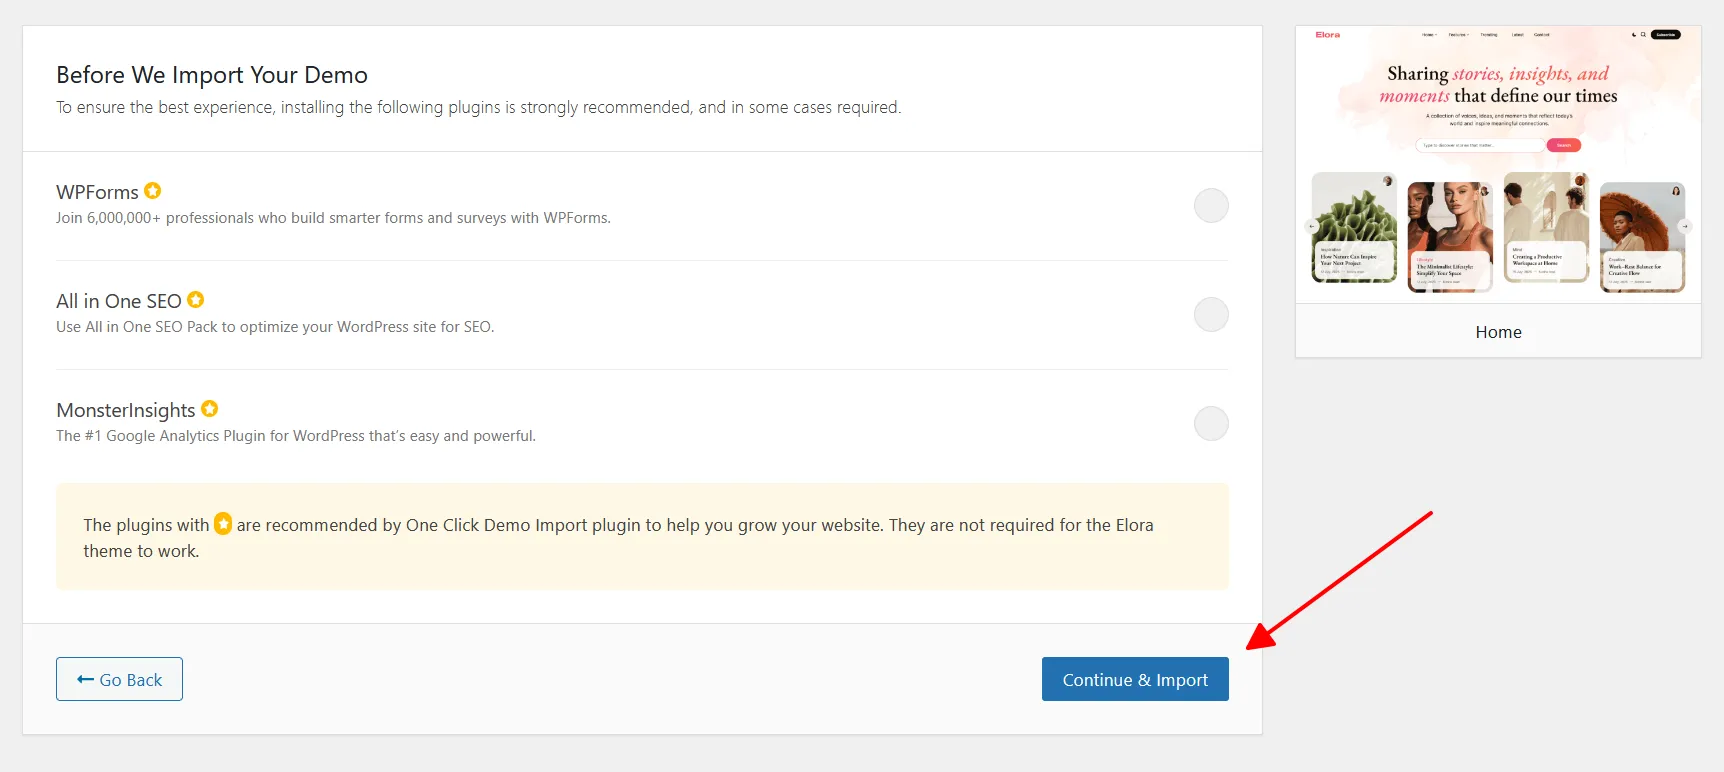
Task: Click the star badge next to MonsterInsights
Action: point(209,409)
